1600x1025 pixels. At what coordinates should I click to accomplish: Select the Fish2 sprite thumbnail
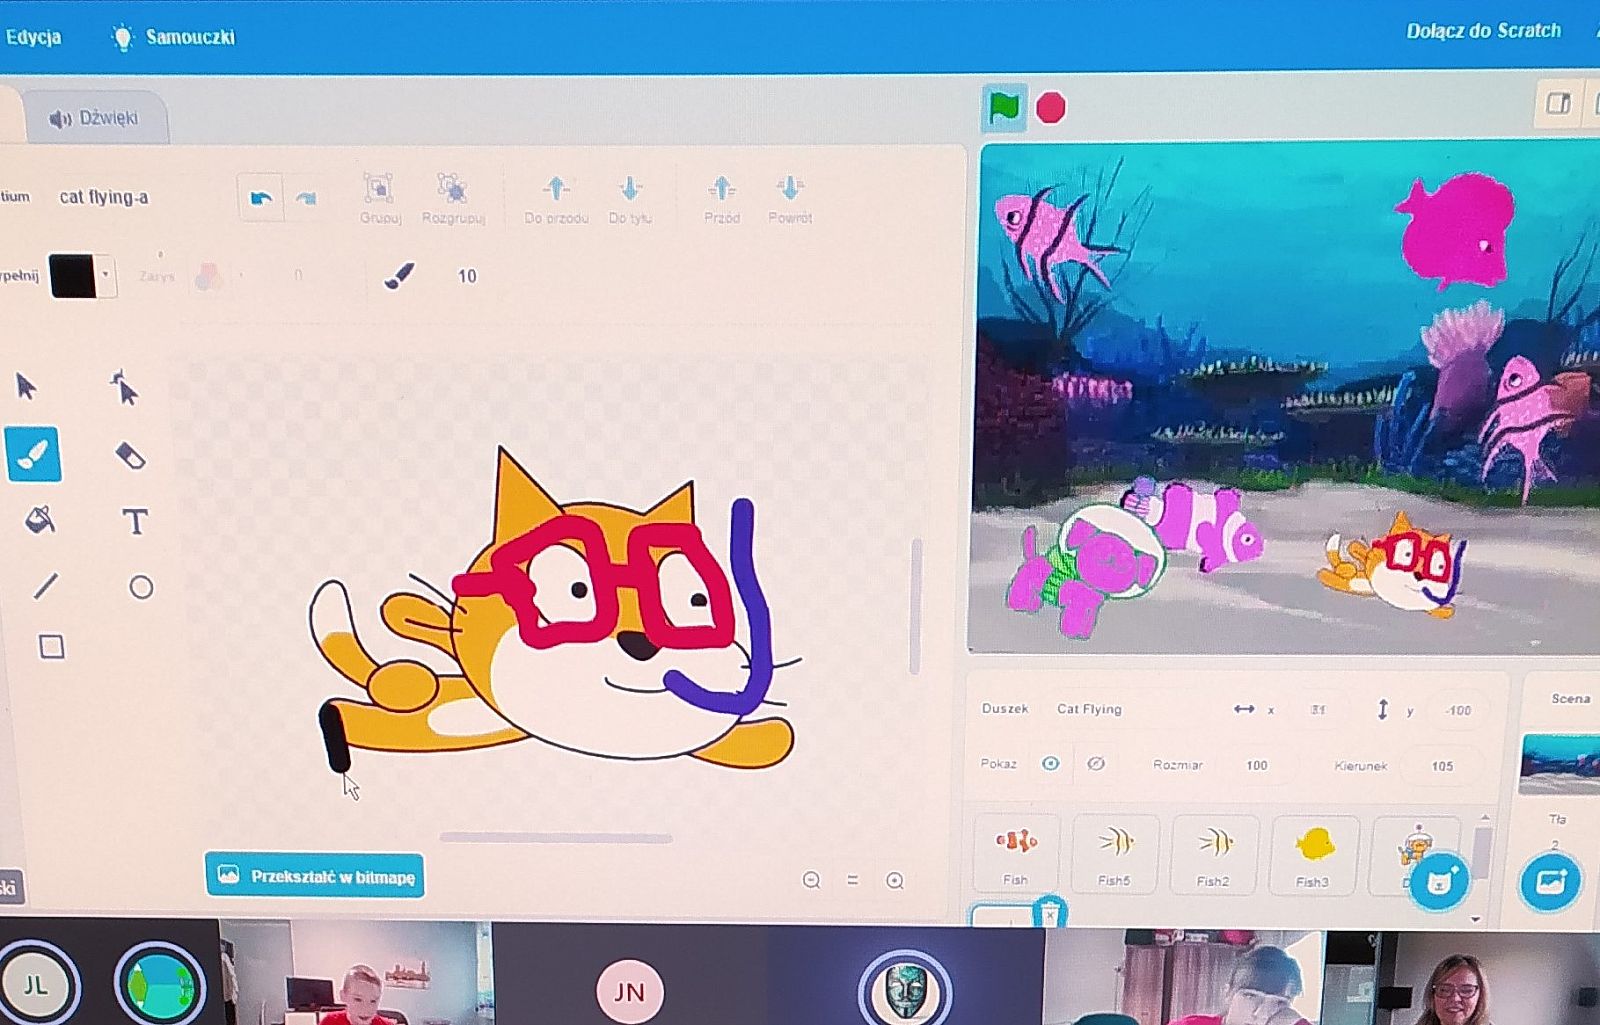[x=1214, y=853]
